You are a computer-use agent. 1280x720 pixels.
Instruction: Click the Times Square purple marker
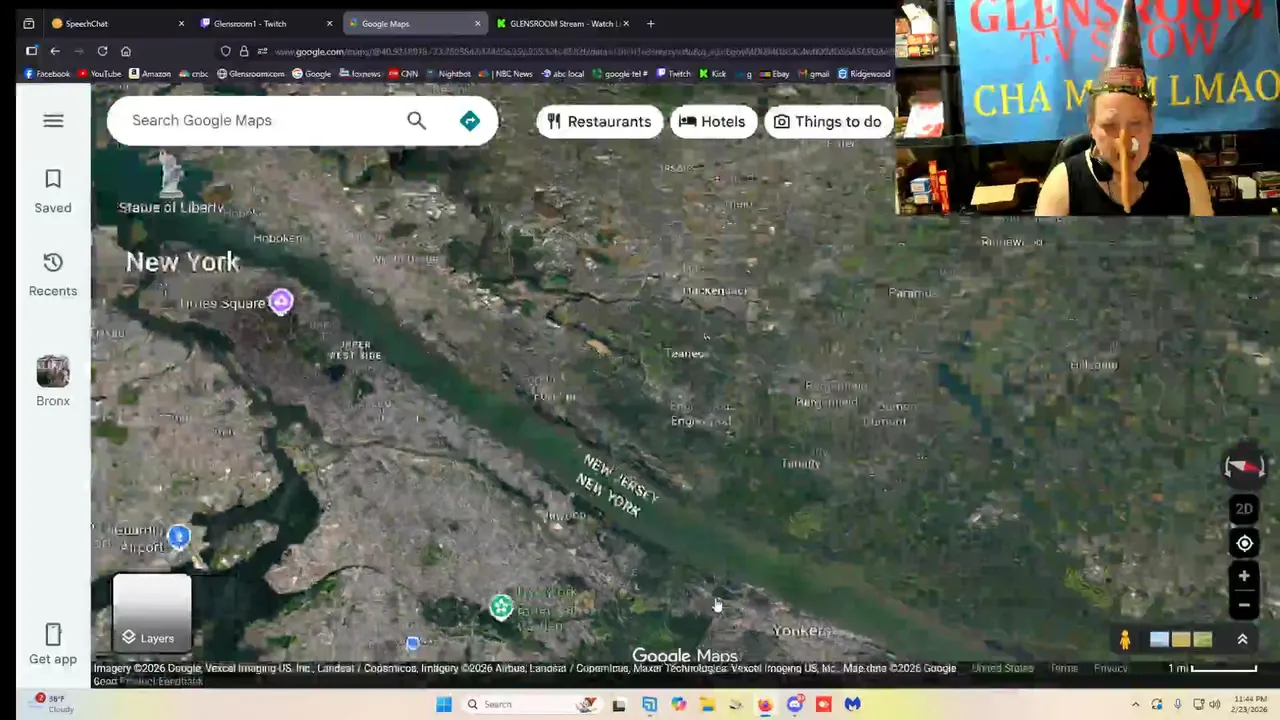(x=281, y=302)
